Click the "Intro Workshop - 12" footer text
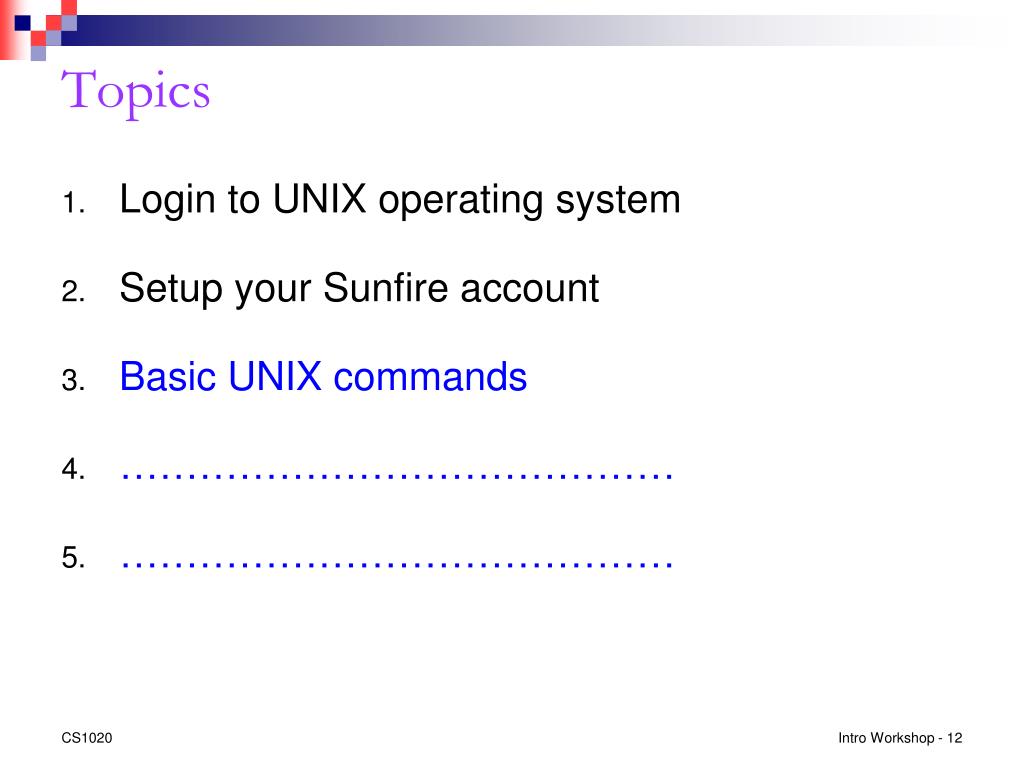Image resolution: width=1024 pixels, height=768 pixels. 900,738
